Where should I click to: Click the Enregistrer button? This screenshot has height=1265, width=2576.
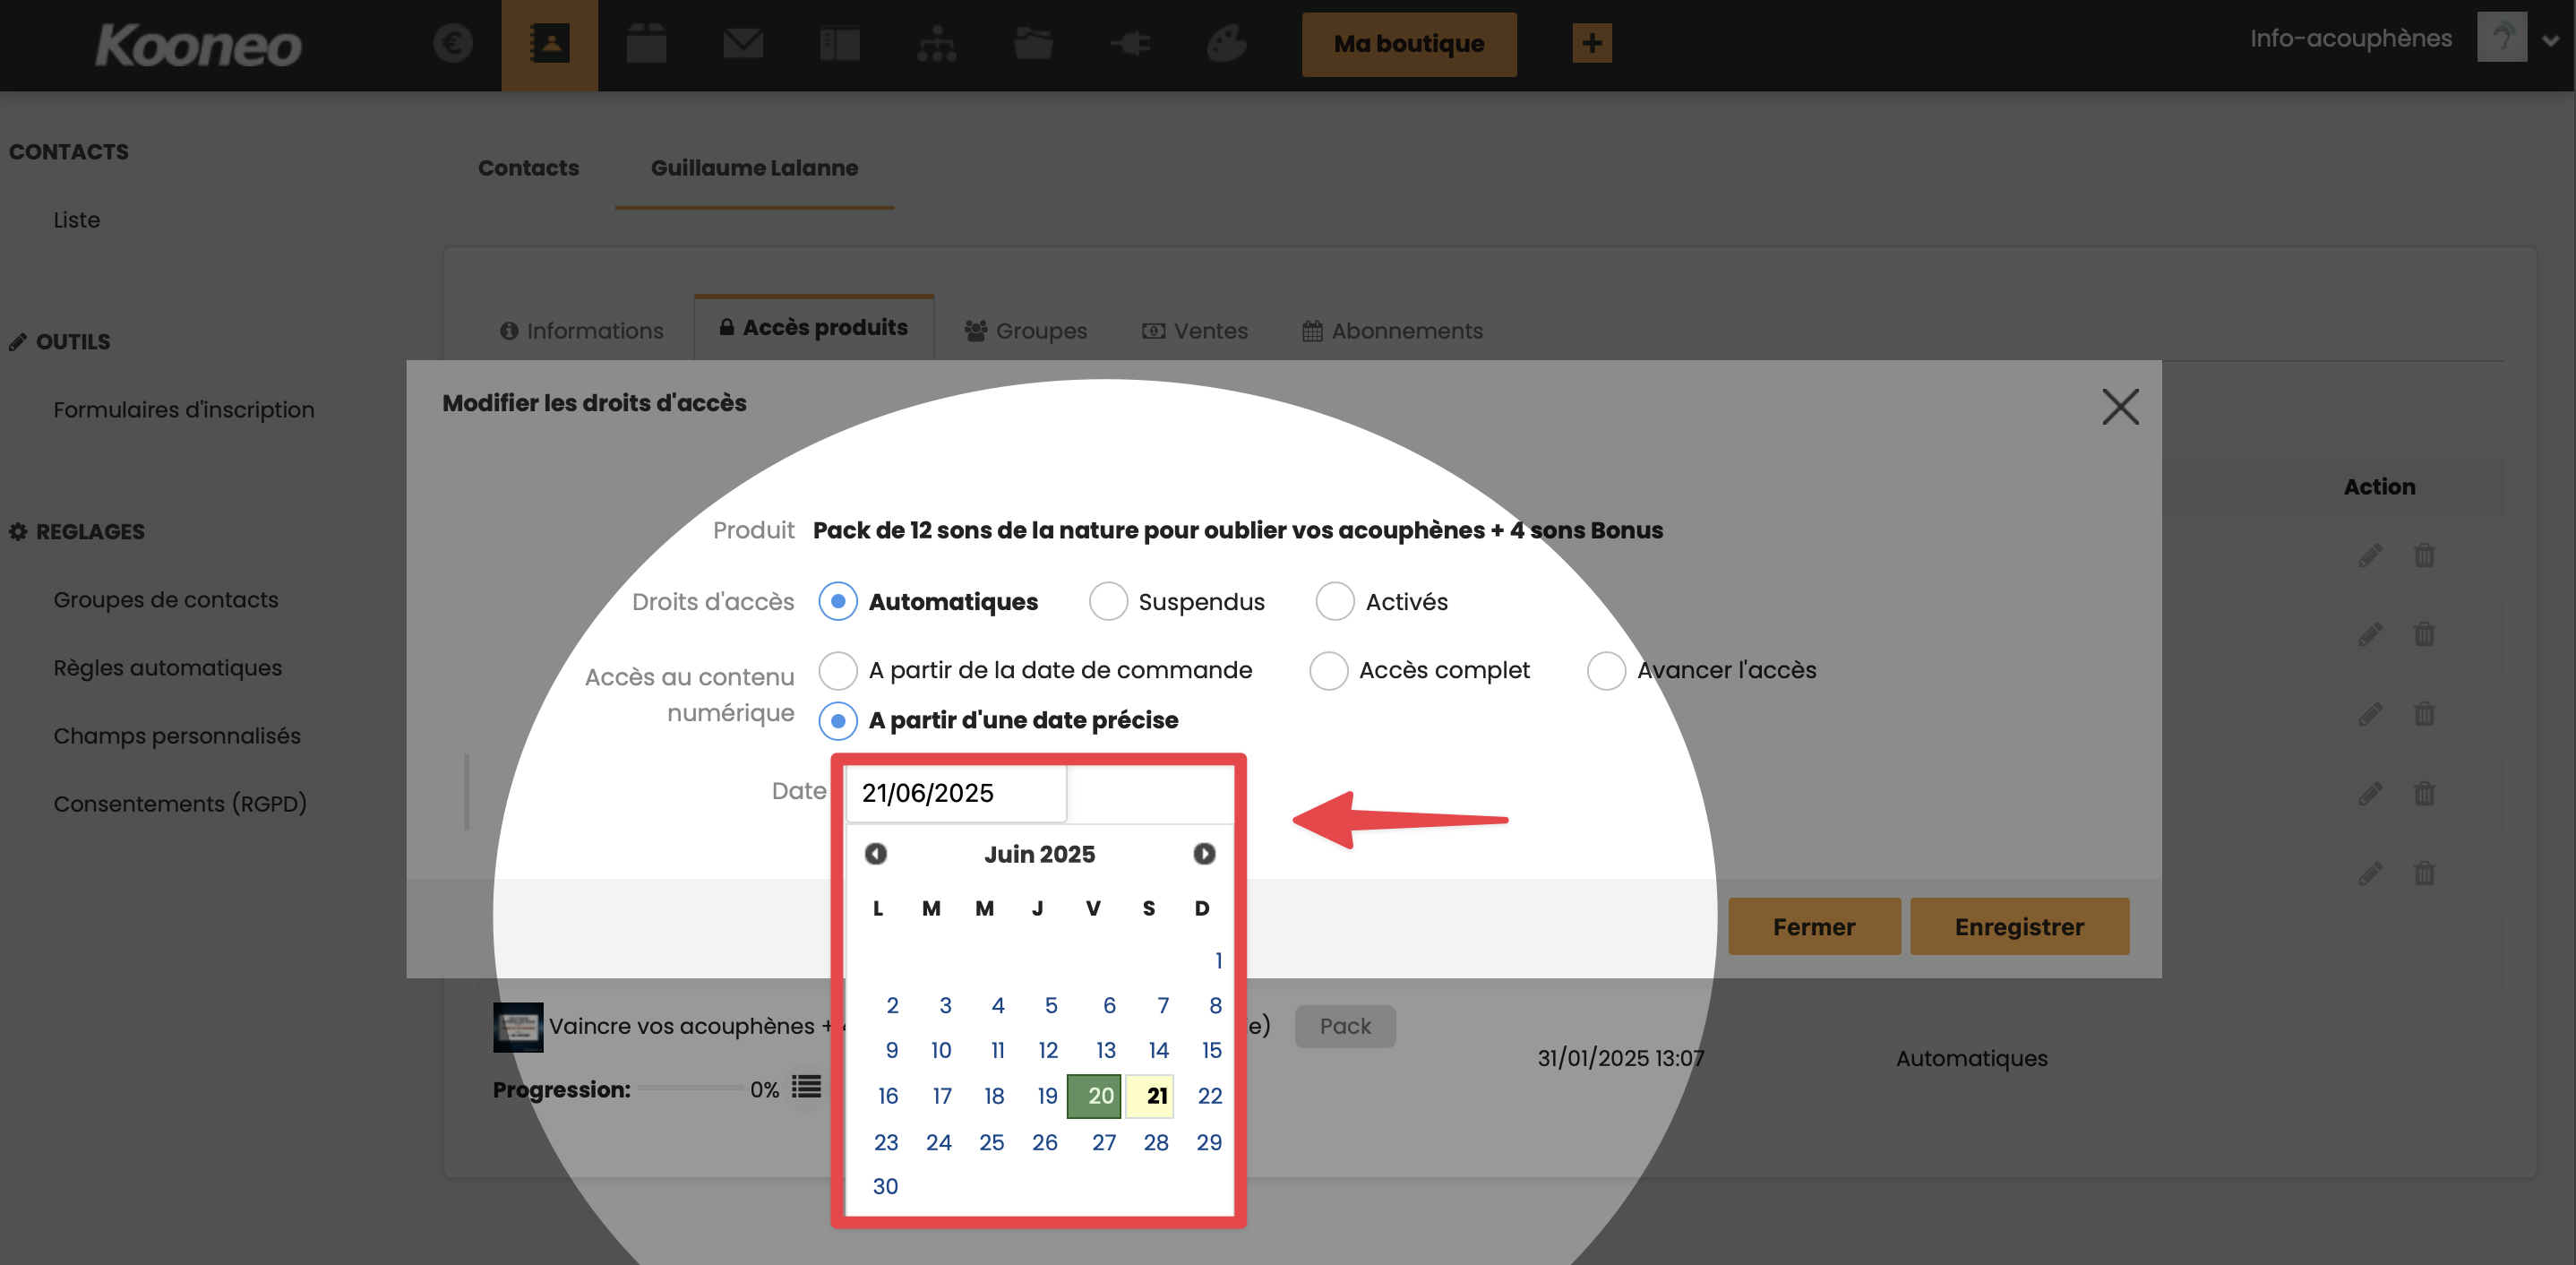[2020, 926]
